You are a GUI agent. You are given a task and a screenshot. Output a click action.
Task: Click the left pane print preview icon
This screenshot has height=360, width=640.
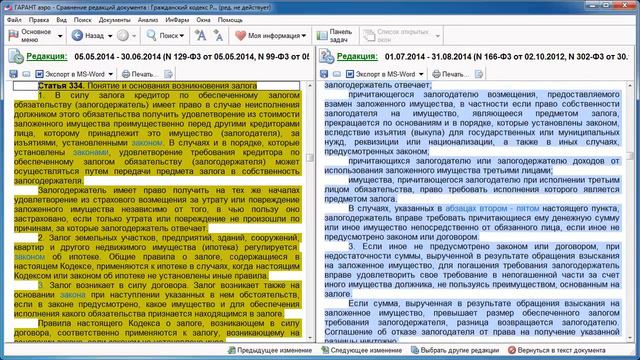point(168,74)
